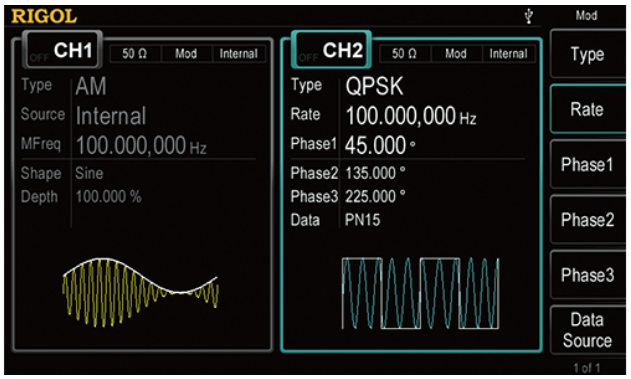
Task: Click the CH2 Phase1 label
Action: [x=313, y=144]
